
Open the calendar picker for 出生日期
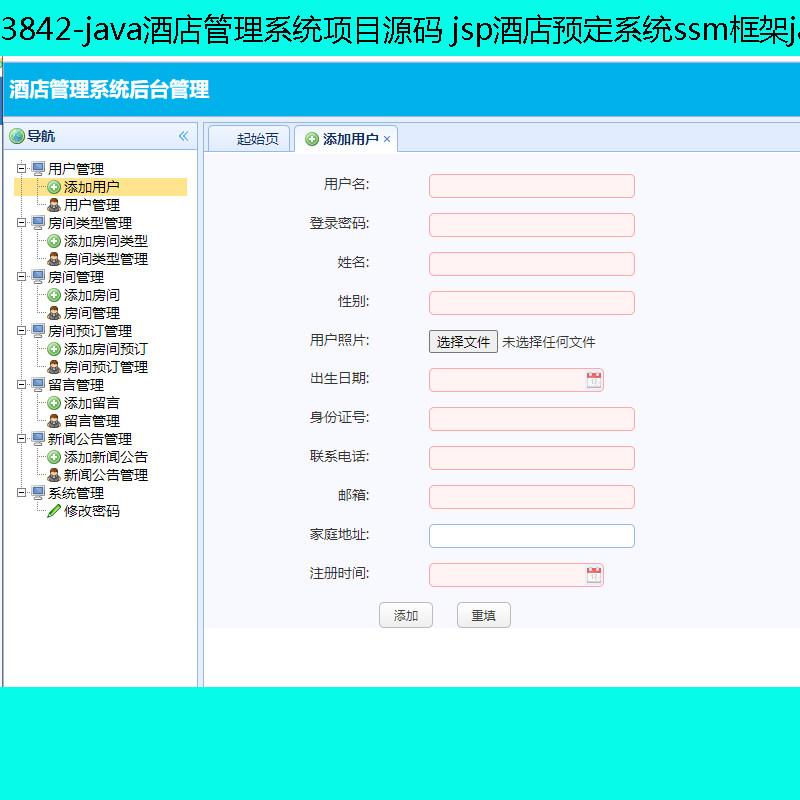click(594, 379)
